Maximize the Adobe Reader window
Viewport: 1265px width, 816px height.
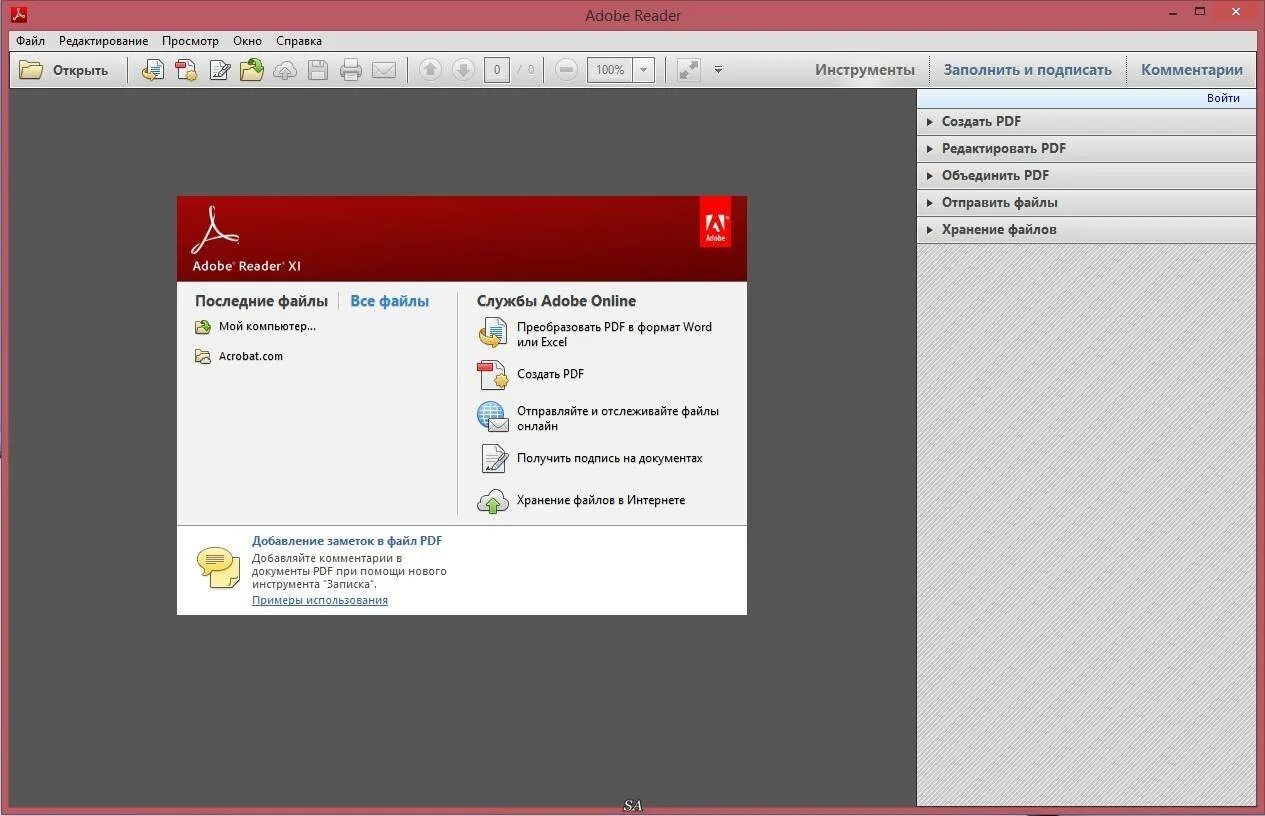[1200, 12]
